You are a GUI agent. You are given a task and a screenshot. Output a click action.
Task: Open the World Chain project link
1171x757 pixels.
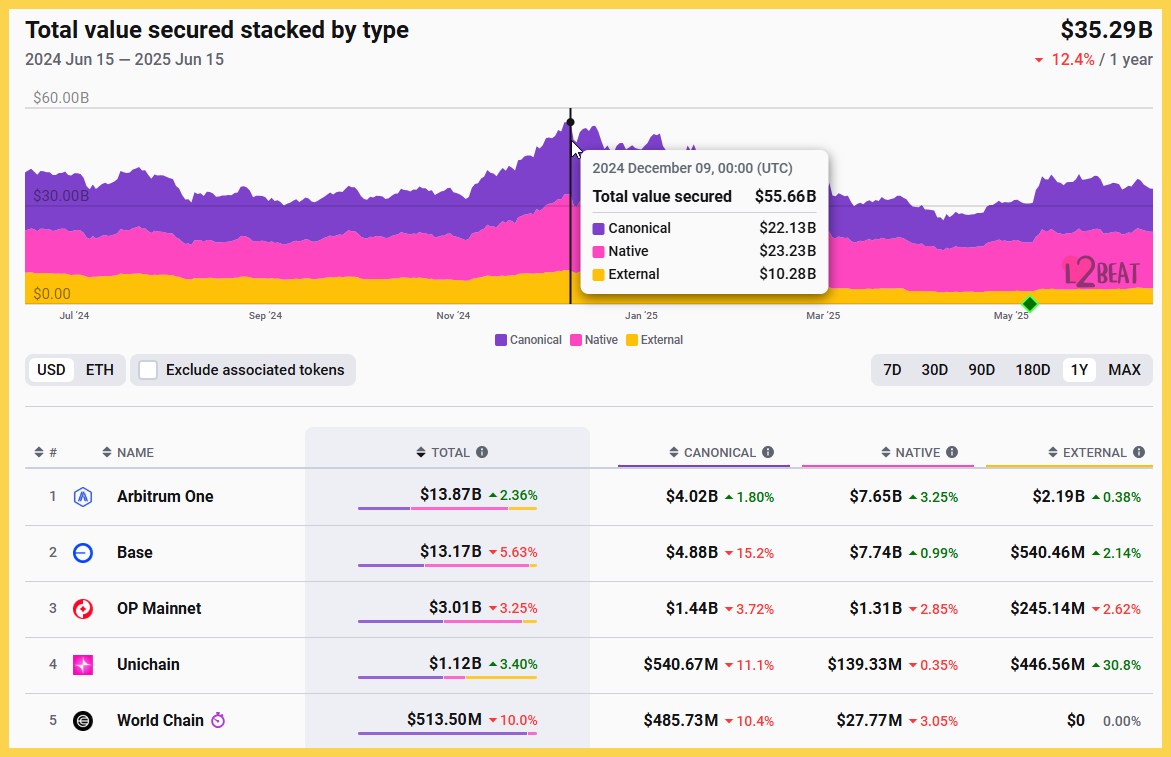click(160, 720)
